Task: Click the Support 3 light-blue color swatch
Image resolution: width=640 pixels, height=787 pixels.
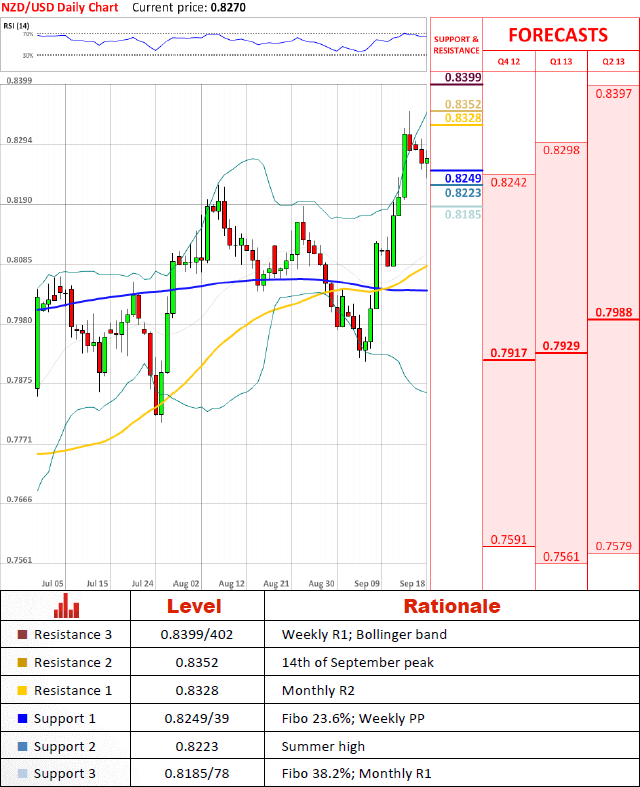Action: pos(22,773)
